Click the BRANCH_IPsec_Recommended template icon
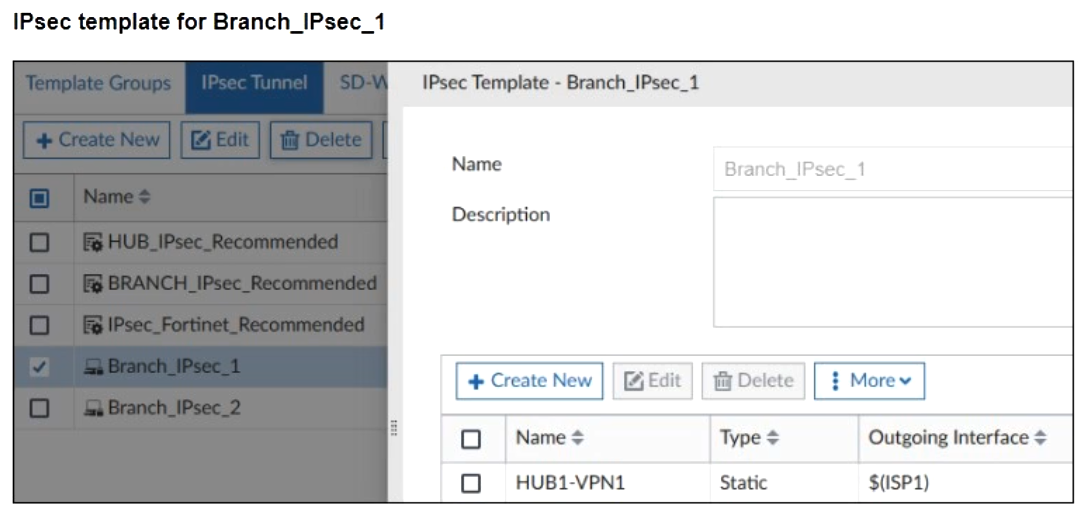 (93, 284)
